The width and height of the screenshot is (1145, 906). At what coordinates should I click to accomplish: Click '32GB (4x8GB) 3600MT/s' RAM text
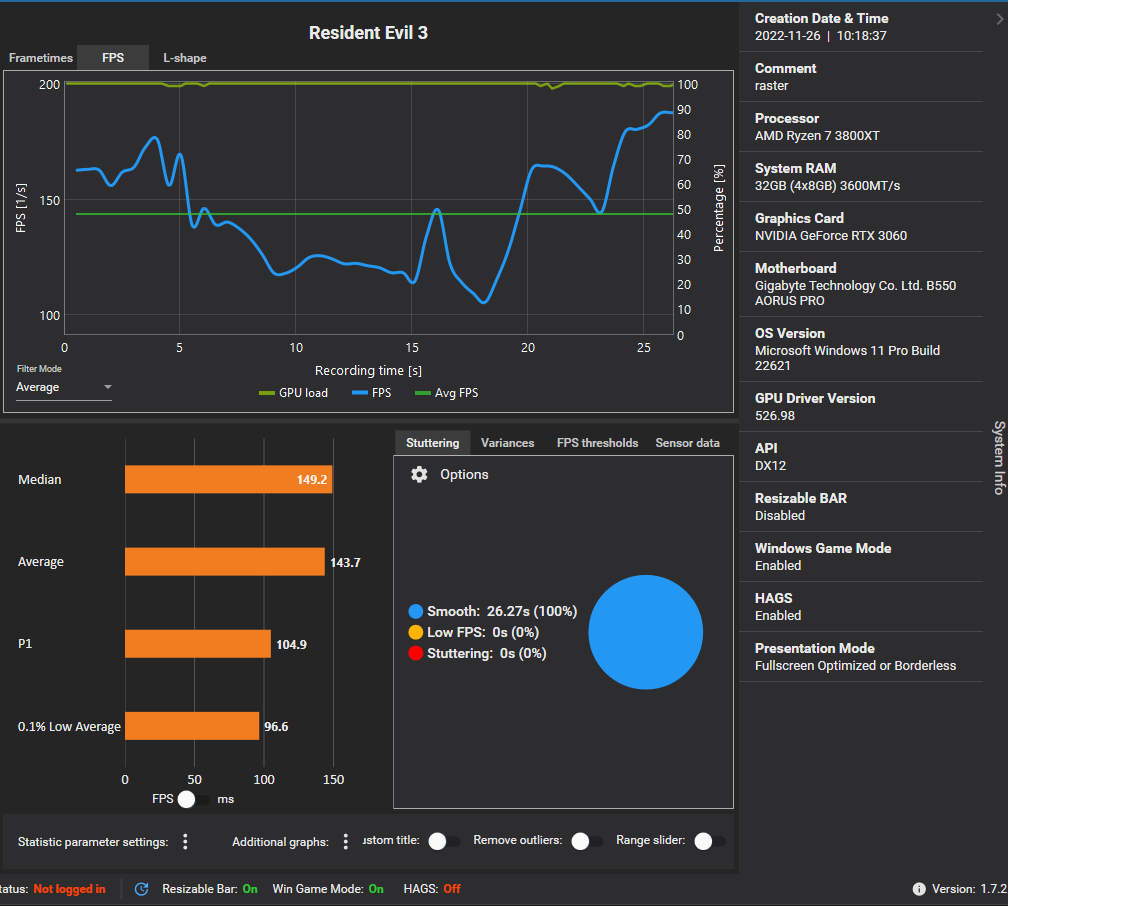827,185
